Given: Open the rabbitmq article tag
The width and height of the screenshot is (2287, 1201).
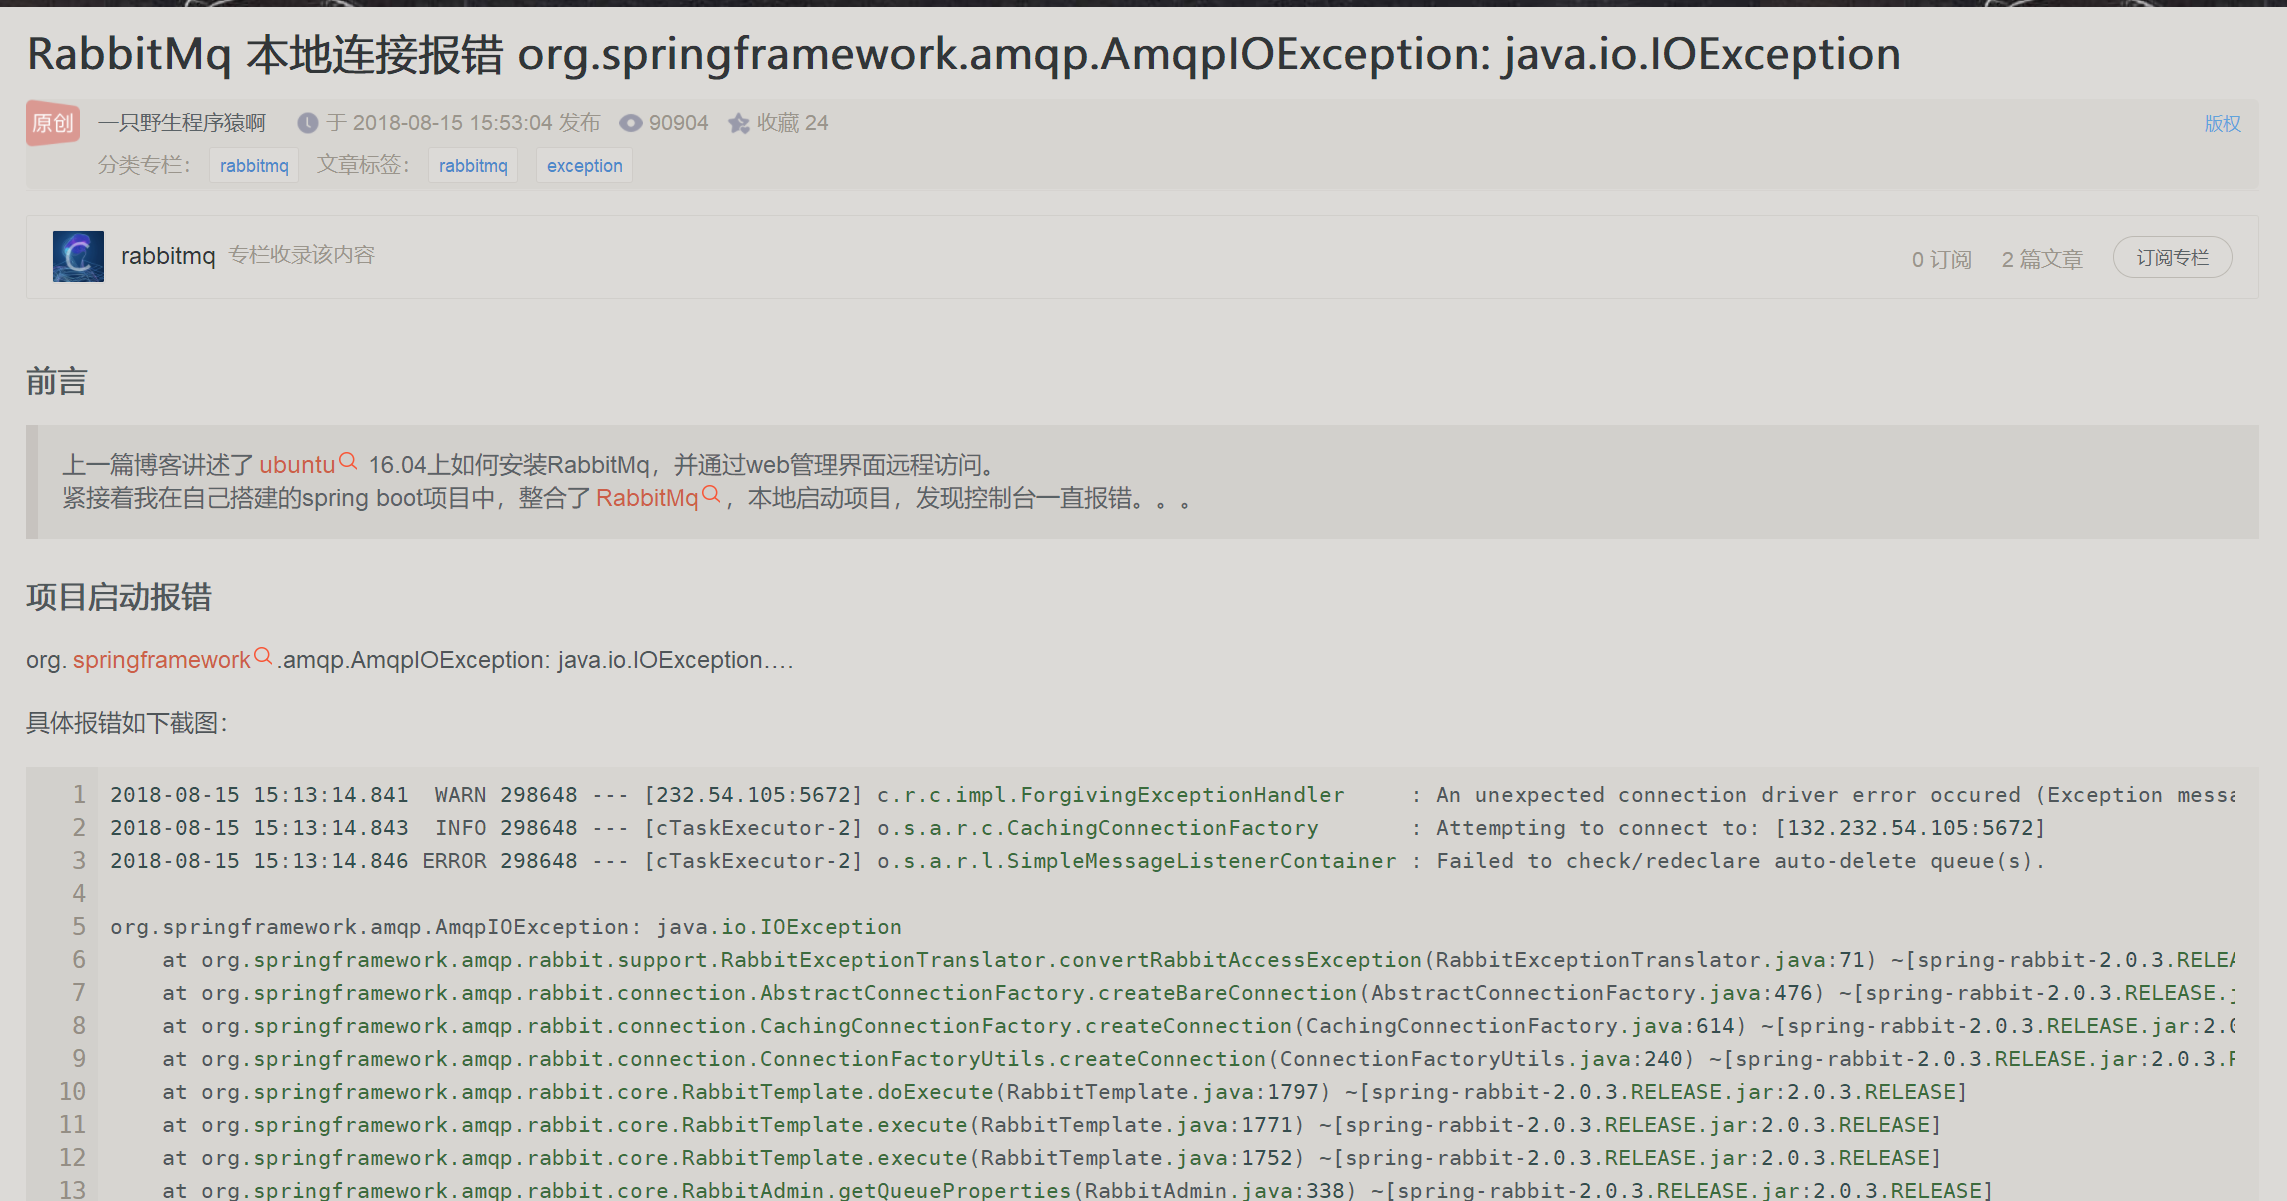Looking at the screenshot, I should 473,165.
